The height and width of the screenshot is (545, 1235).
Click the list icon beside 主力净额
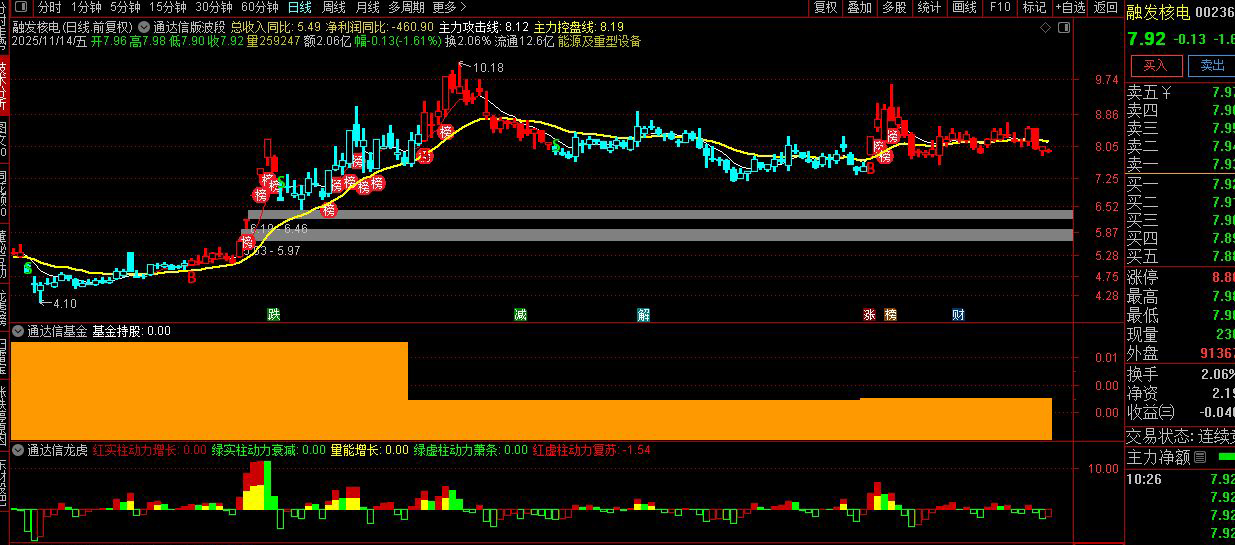1199,457
